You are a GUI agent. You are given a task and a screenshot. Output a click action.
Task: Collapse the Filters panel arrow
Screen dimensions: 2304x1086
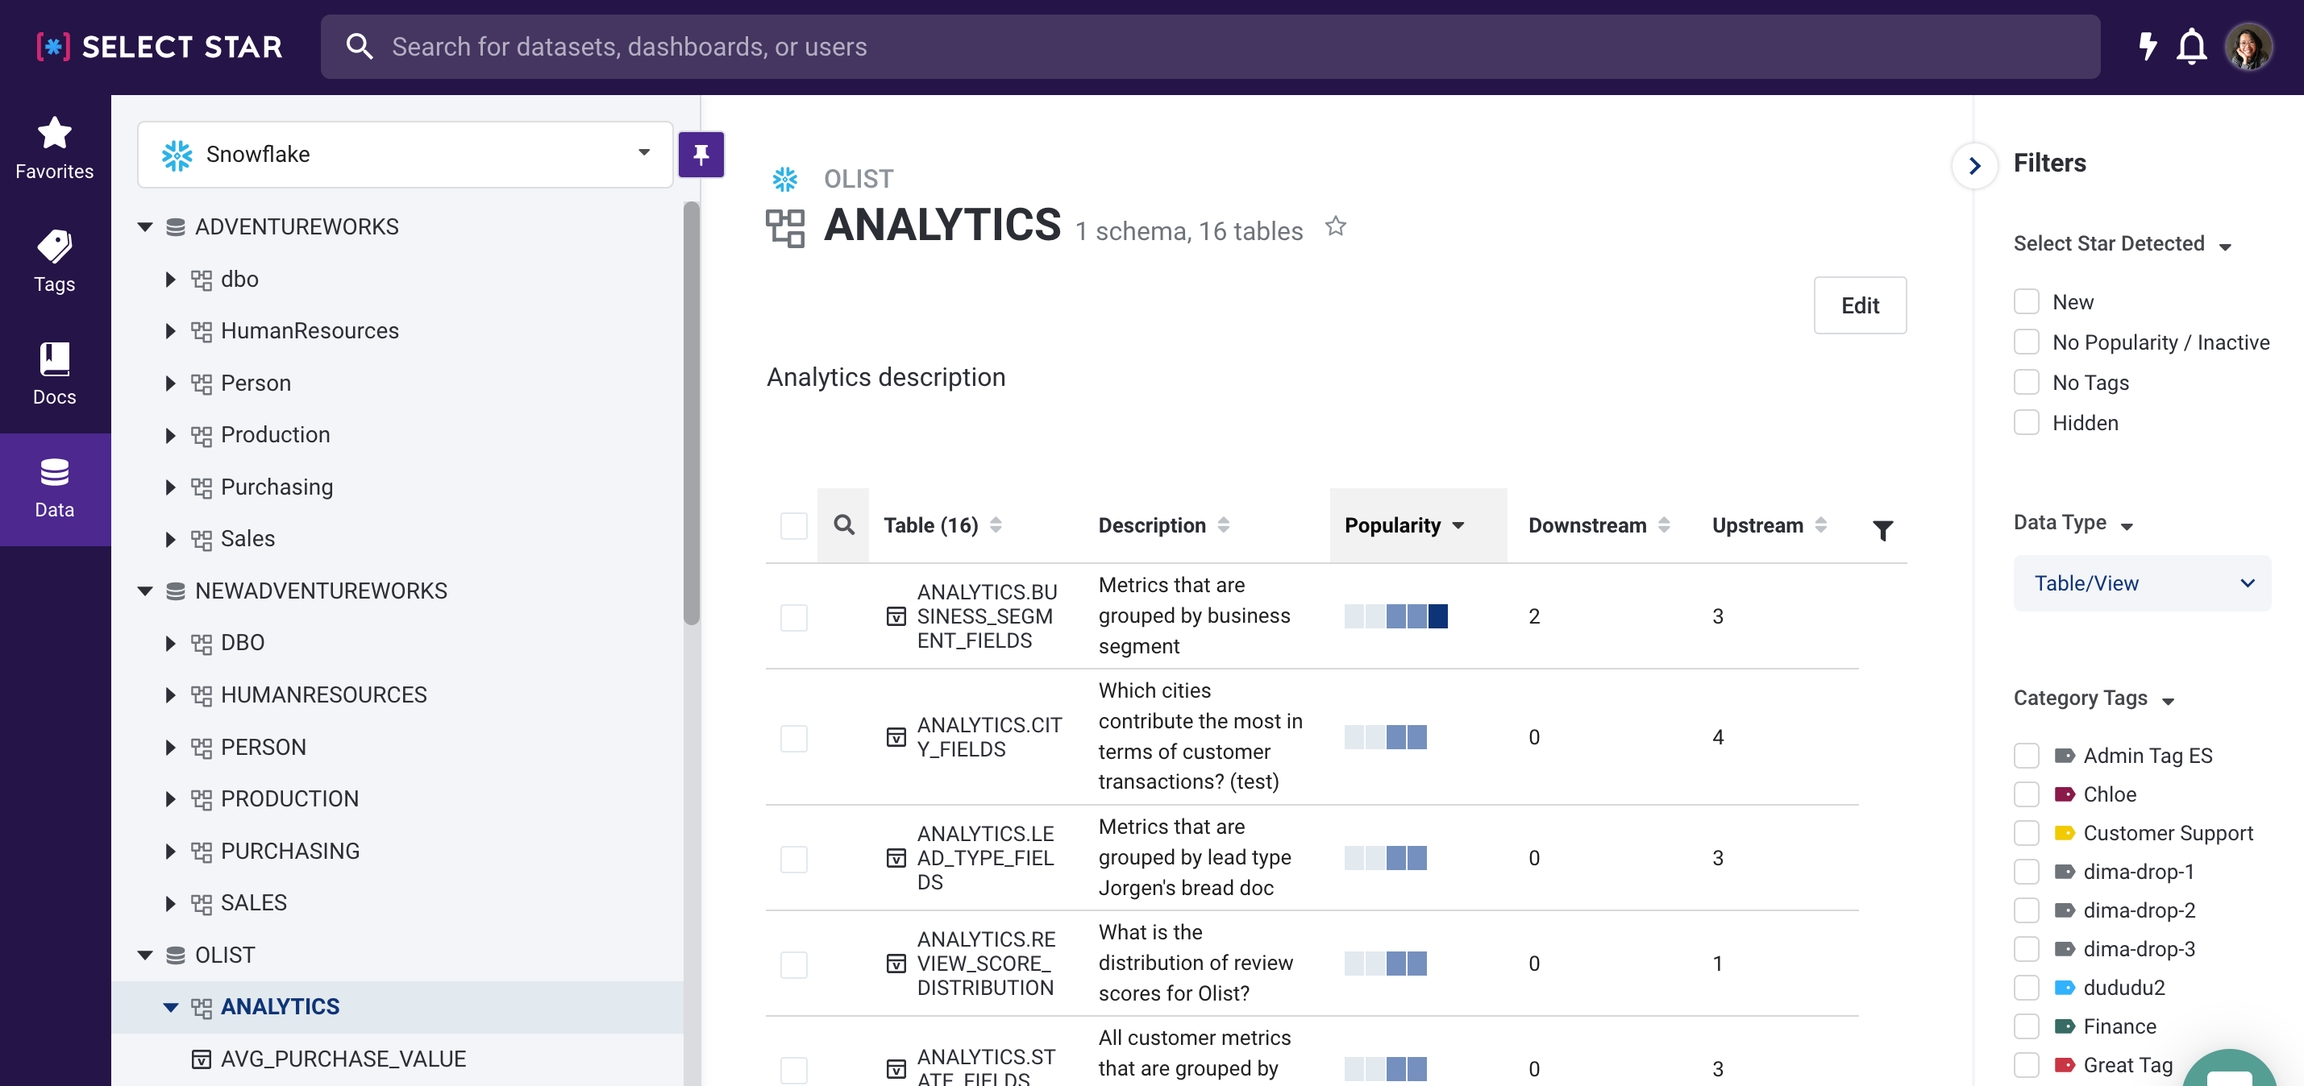click(1974, 166)
